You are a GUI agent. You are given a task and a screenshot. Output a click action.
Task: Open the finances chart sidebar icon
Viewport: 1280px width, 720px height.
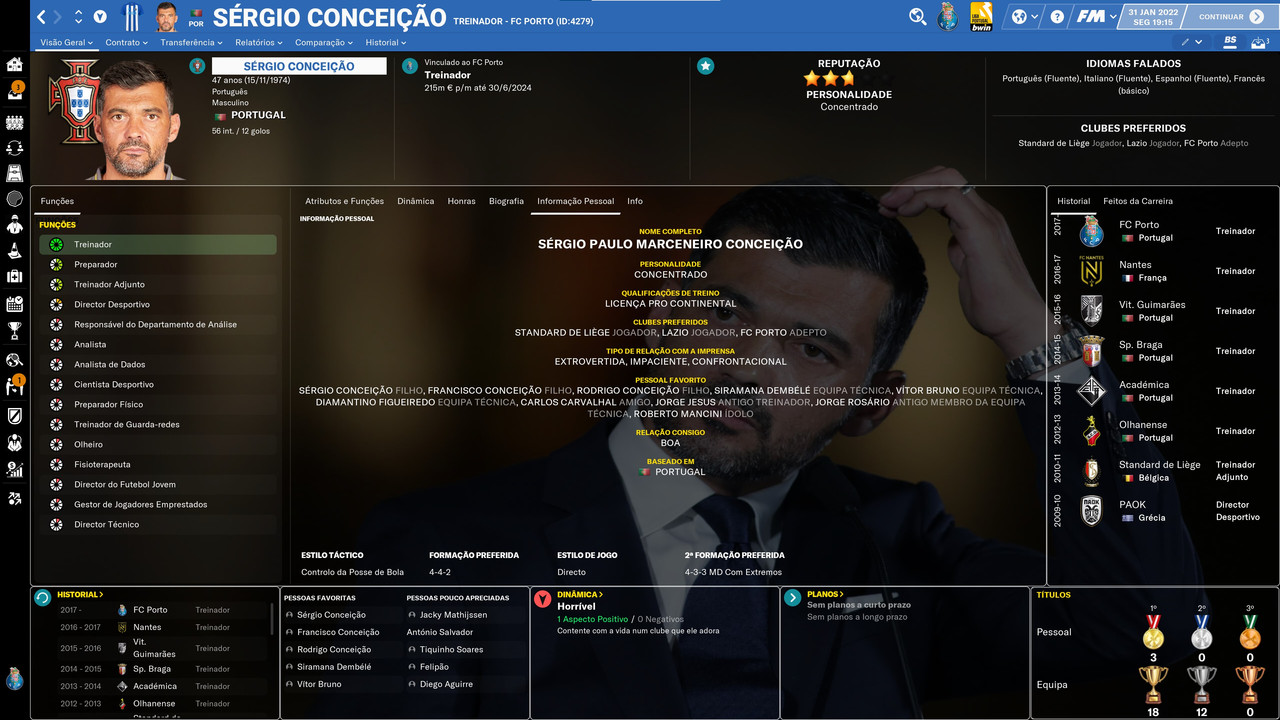point(14,468)
